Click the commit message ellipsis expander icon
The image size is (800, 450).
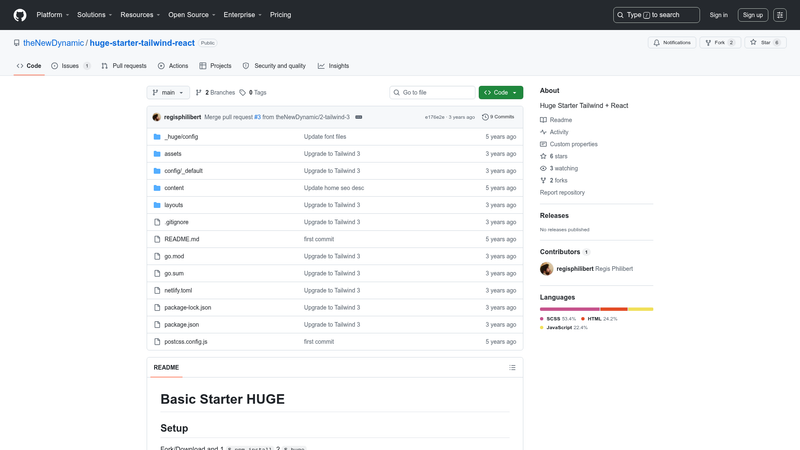(359, 117)
